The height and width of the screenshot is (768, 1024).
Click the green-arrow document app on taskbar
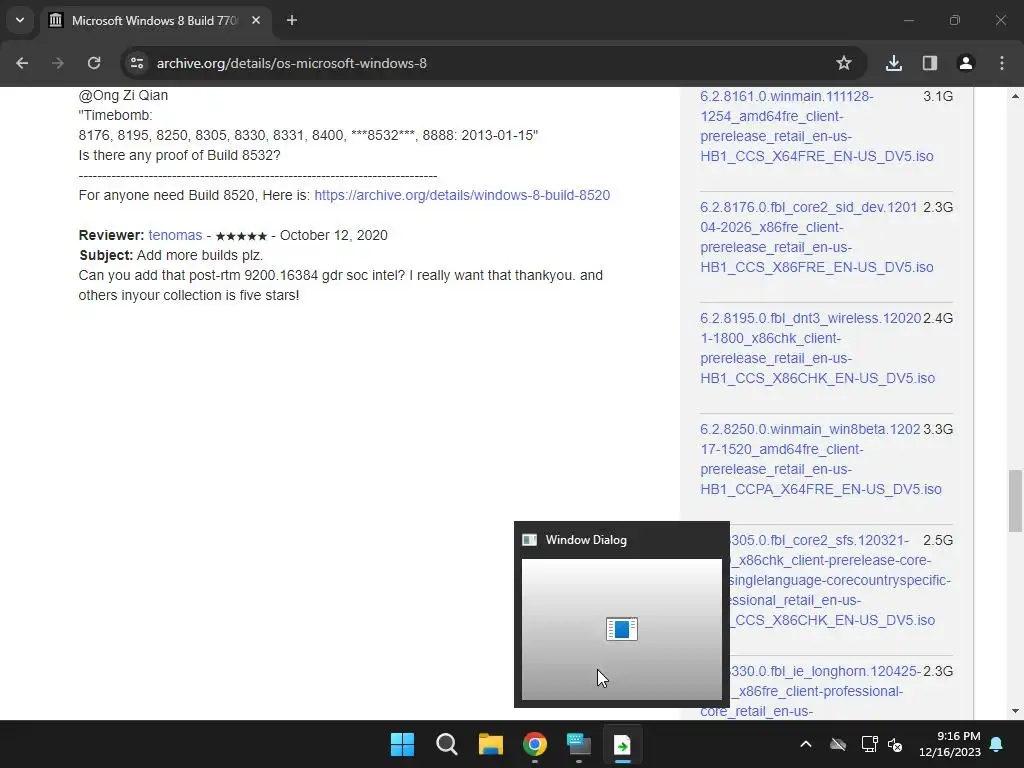(x=622, y=744)
